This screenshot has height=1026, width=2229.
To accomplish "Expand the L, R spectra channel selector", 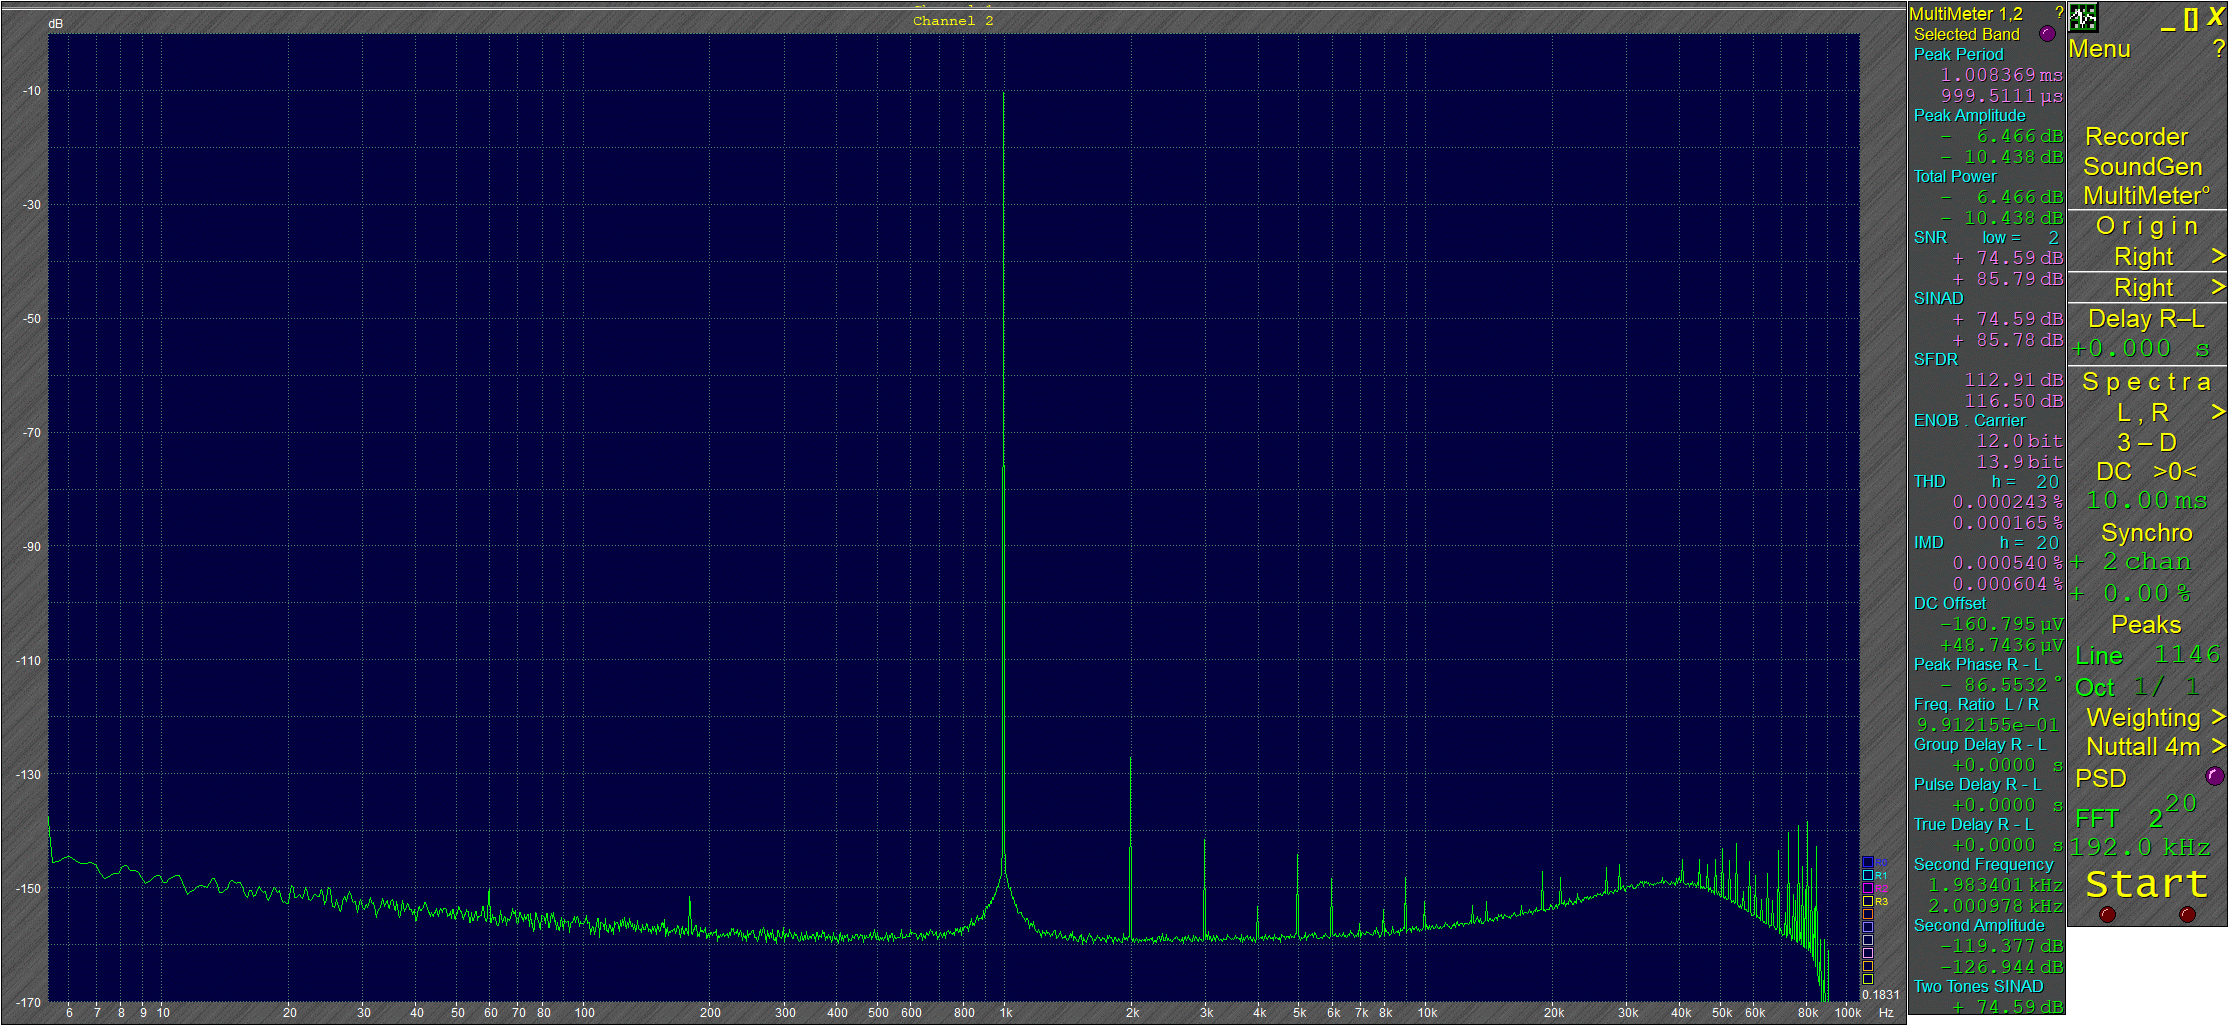I will click(x=2217, y=412).
